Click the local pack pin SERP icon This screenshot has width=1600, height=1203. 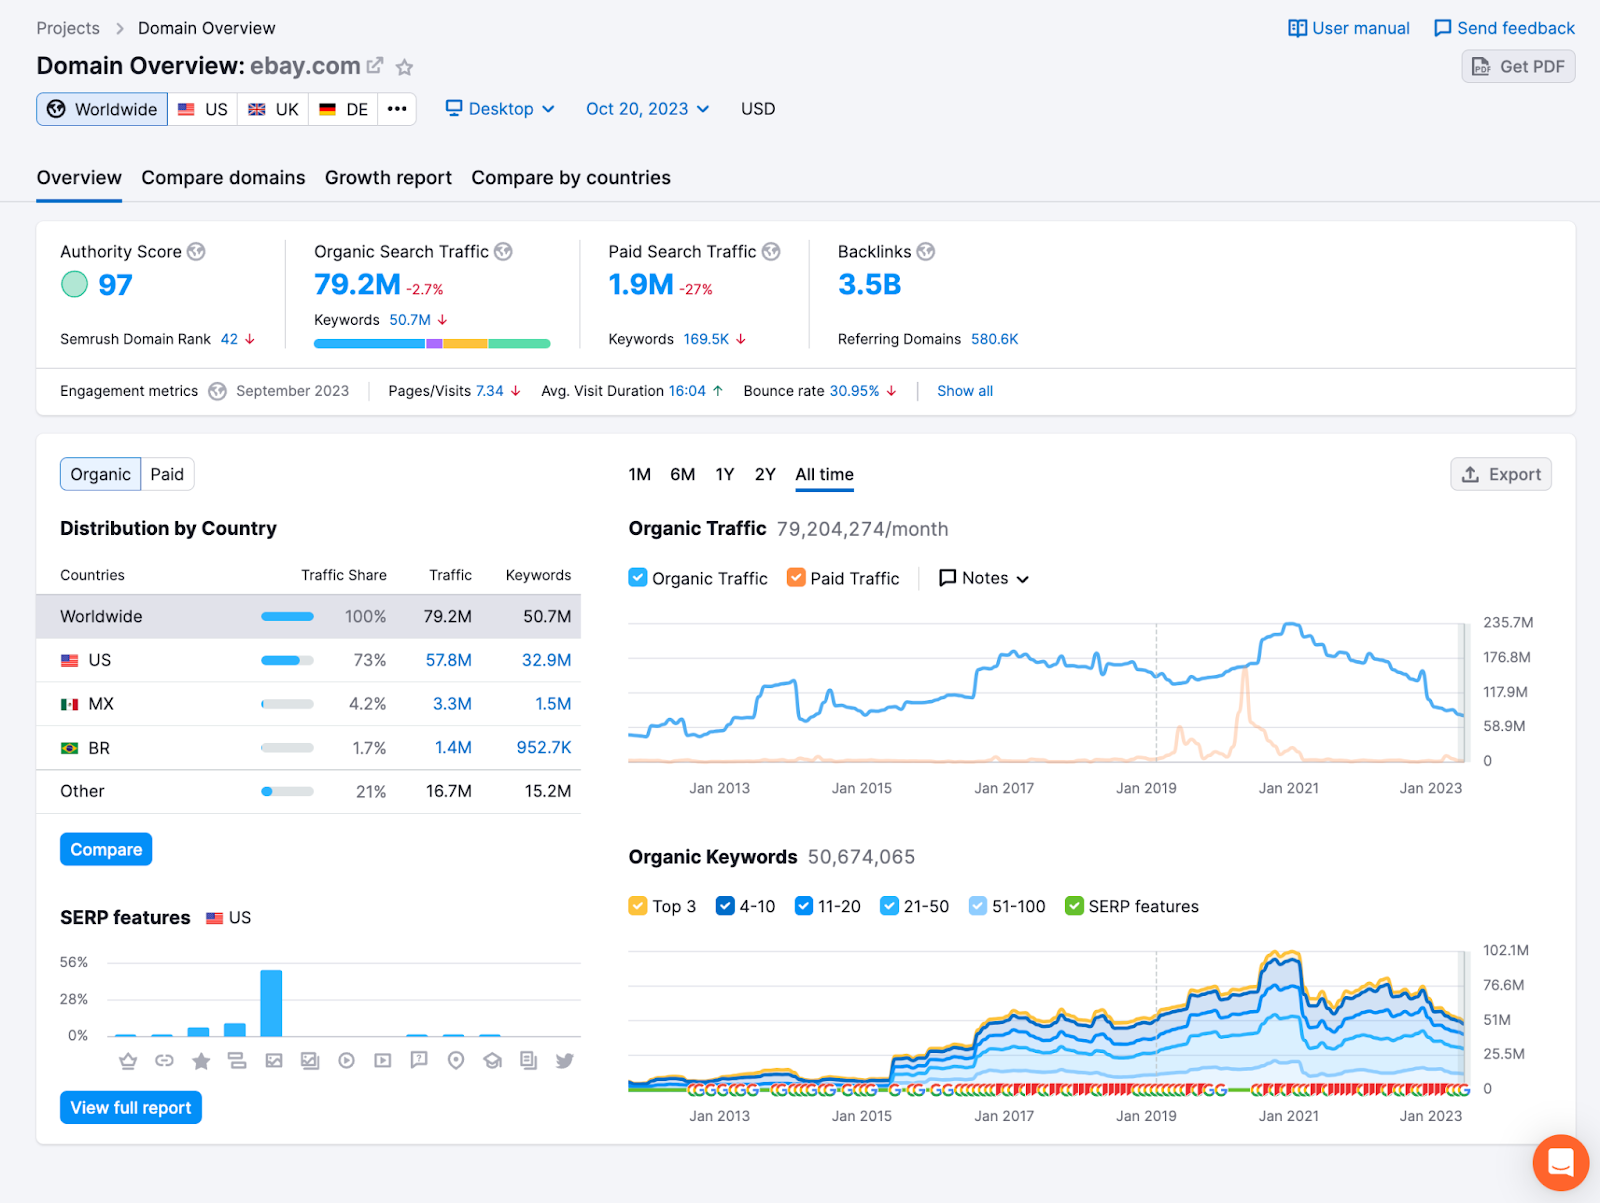coord(456,1061)
